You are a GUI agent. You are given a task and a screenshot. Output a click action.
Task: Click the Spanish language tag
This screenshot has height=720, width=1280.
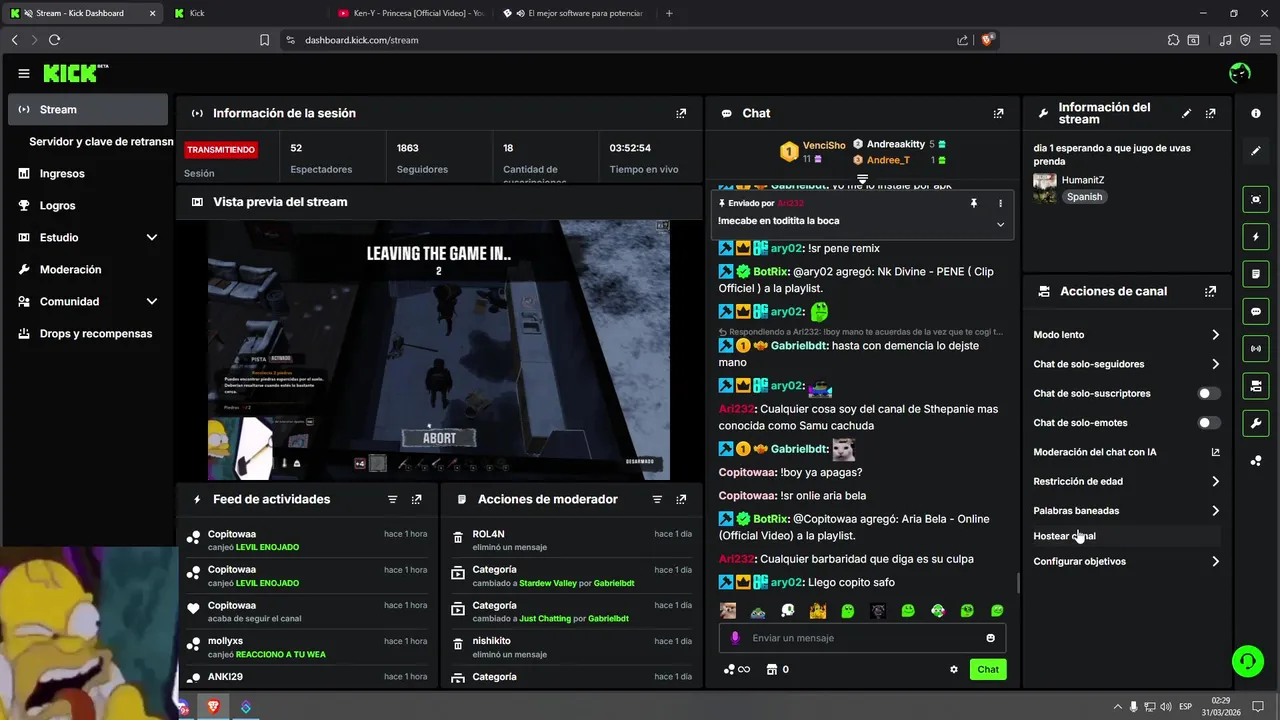[1084, 197]
